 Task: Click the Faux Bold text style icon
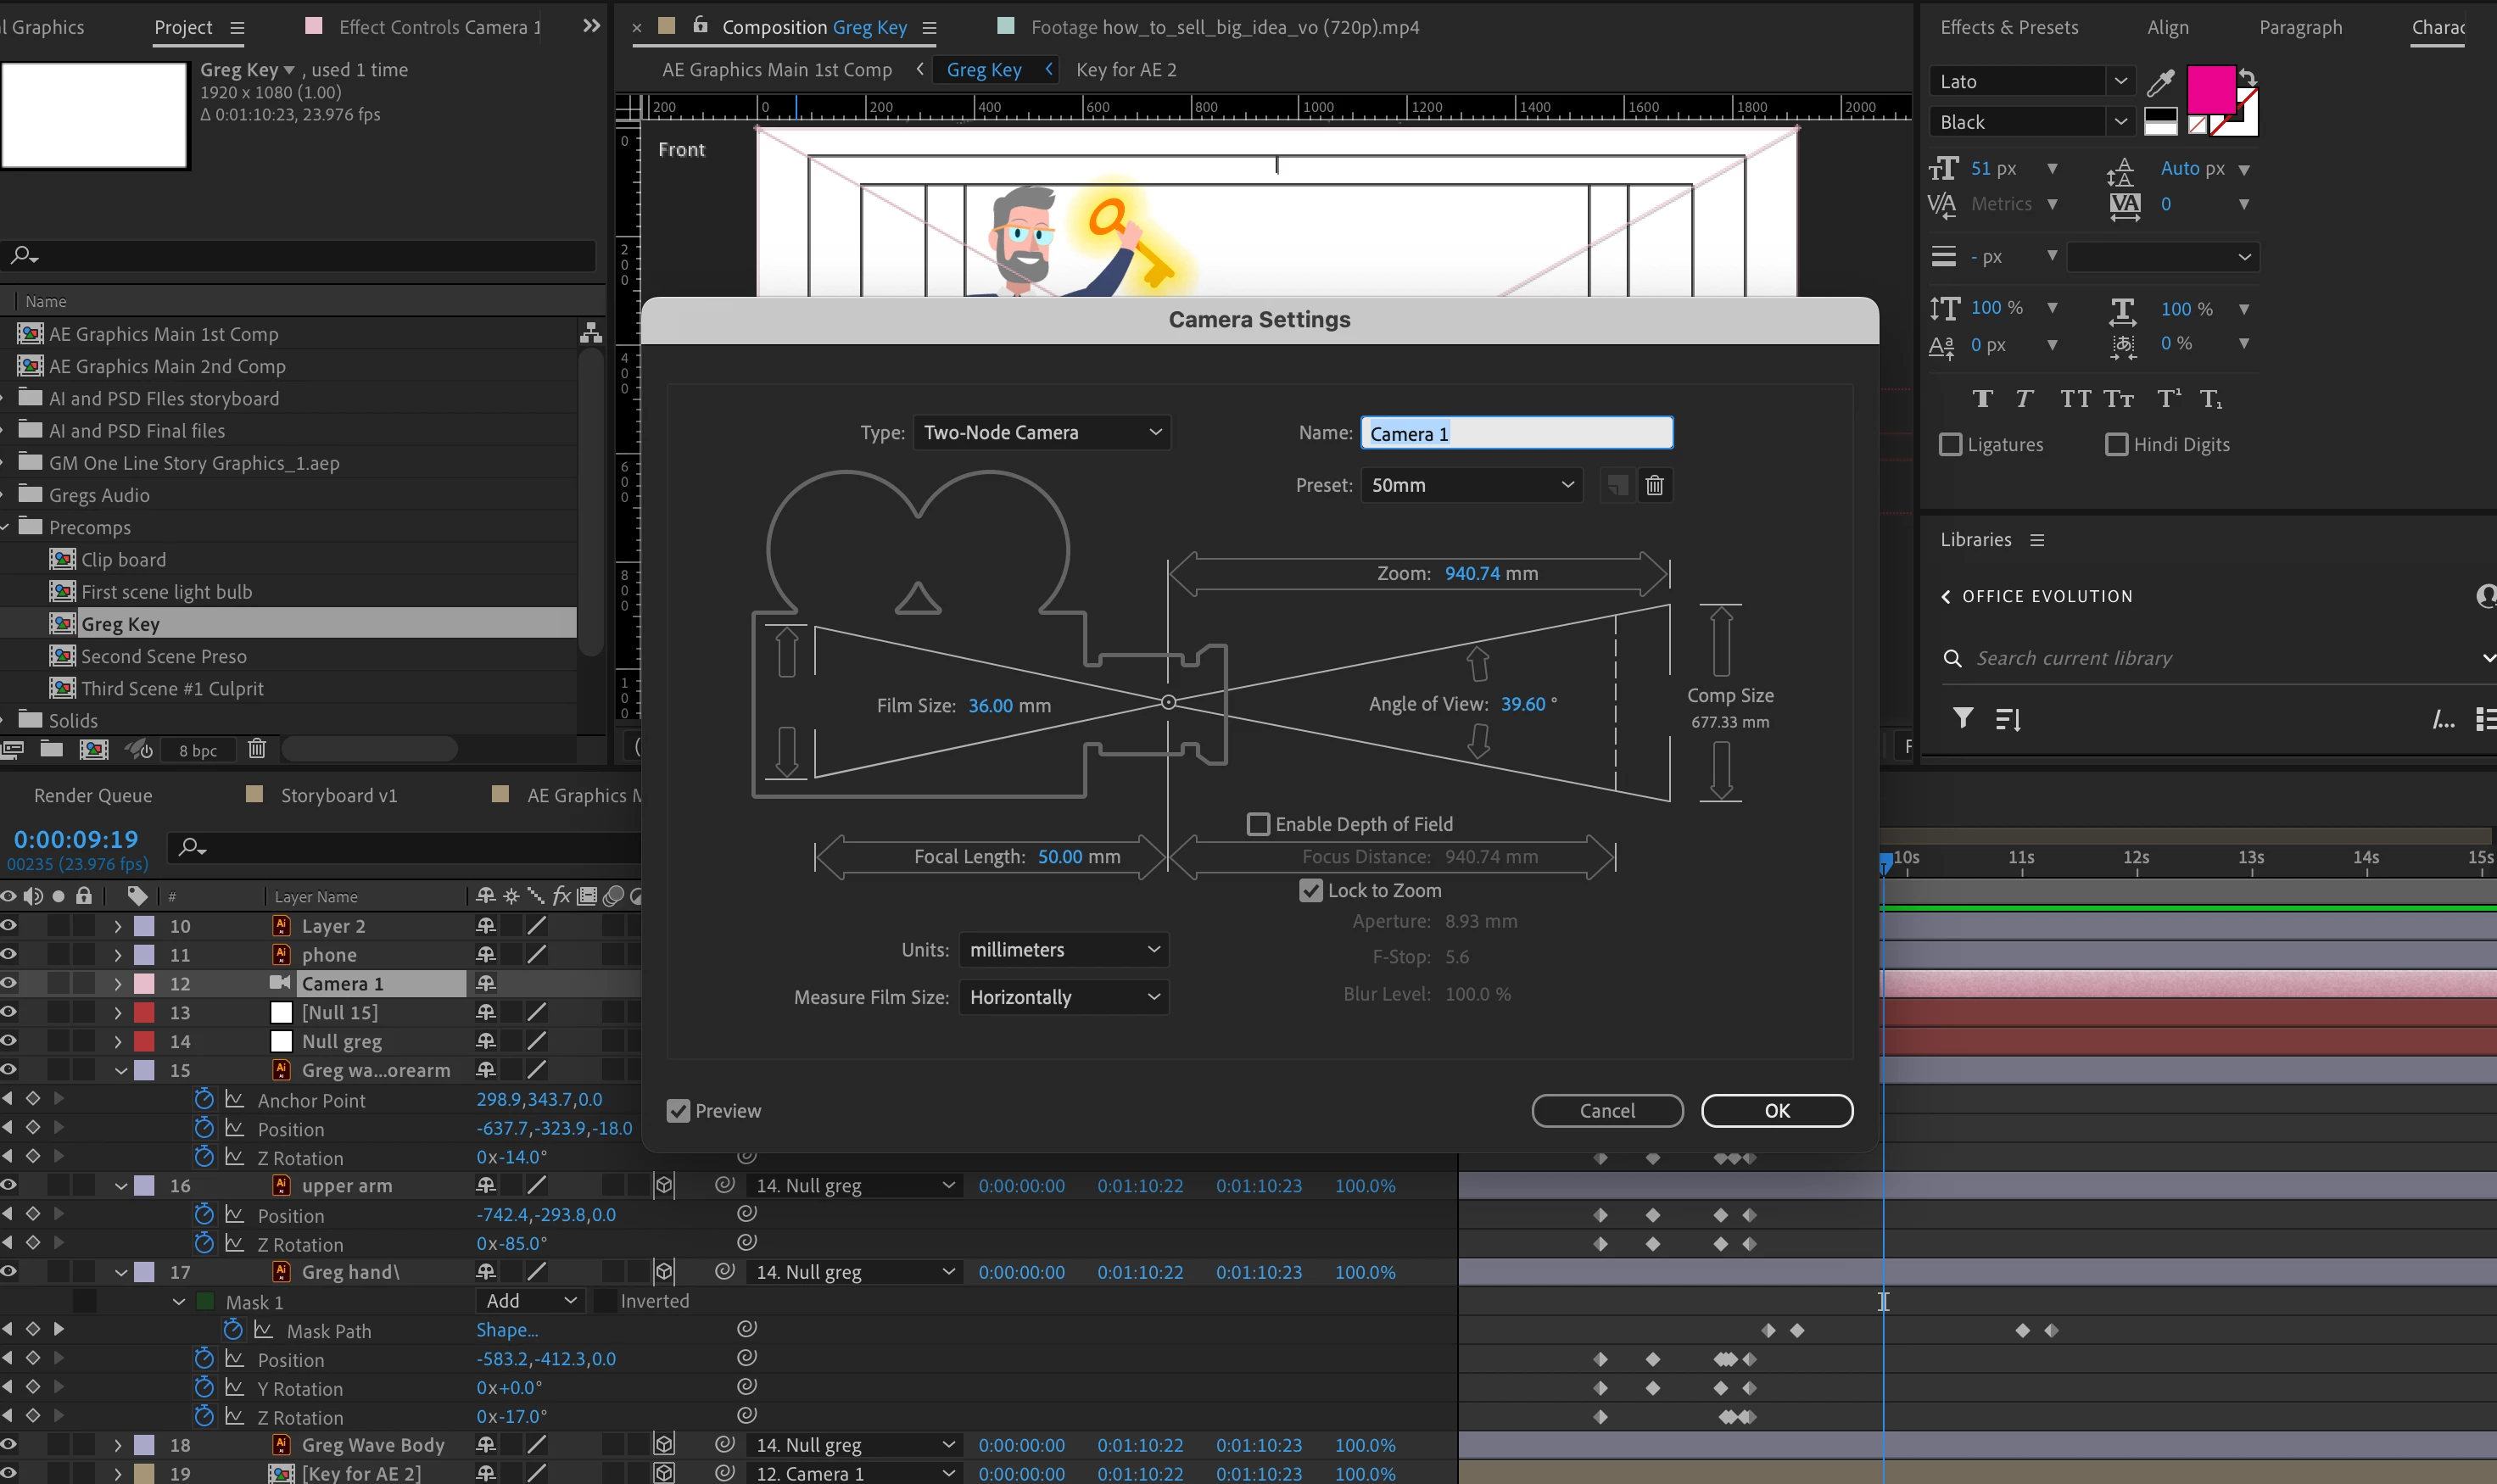click(1982, 399)
